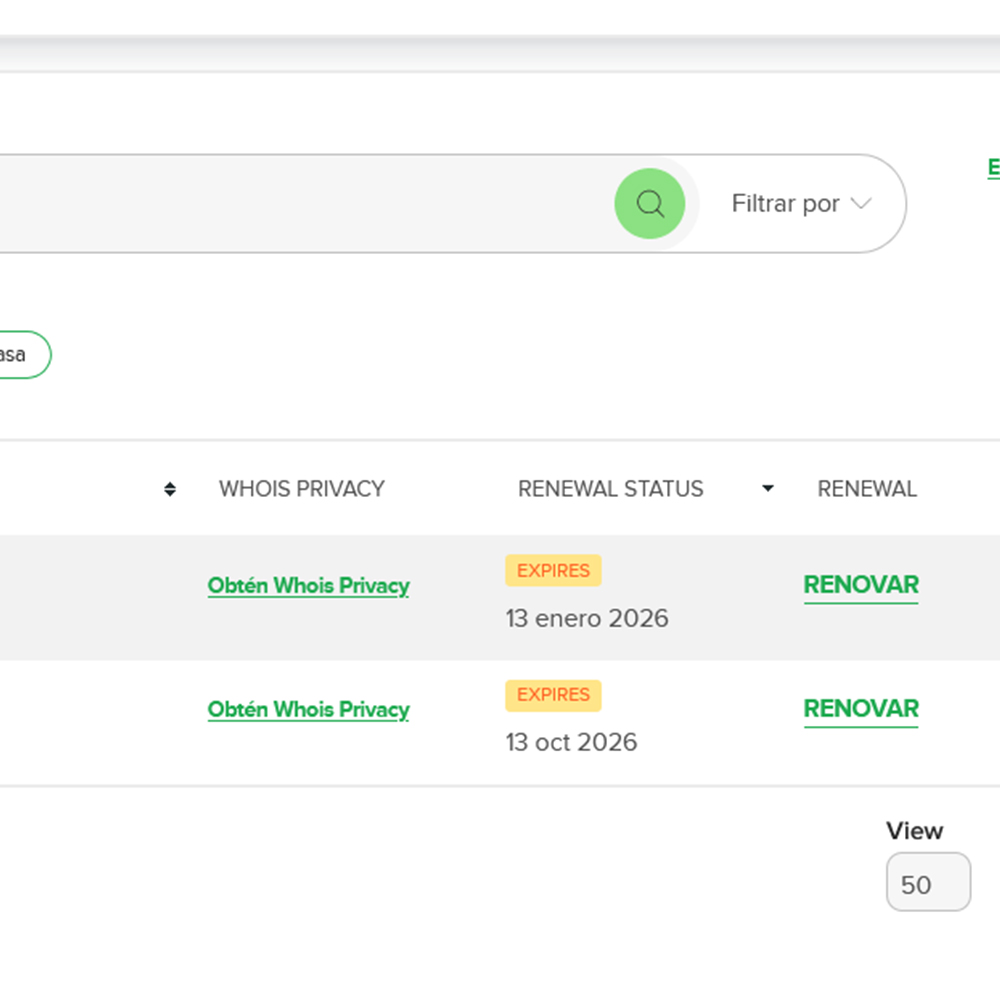Select the date 13 enero 2026
1000x1000 pixels.
point(587,618)
